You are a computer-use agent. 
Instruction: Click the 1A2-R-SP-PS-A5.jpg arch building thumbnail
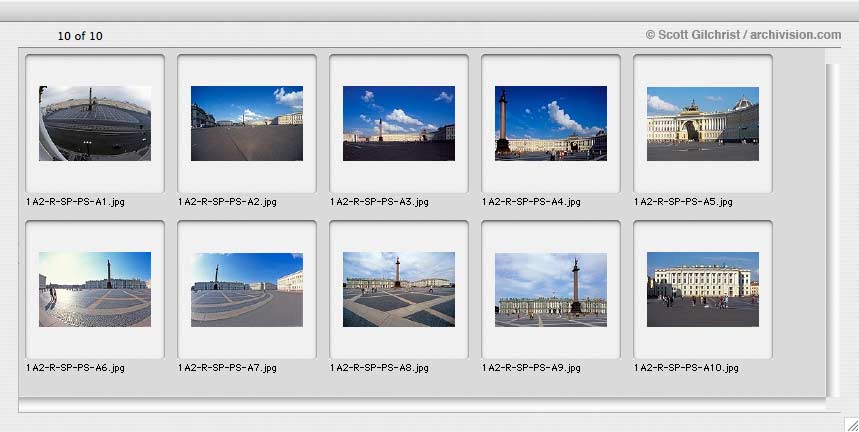703,124
